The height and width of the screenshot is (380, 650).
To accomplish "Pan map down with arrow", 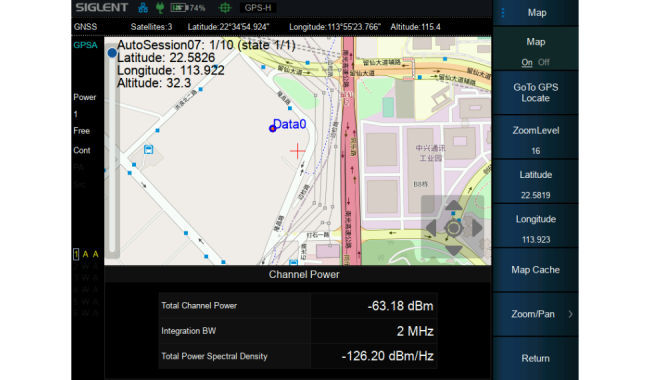I will pos(453,250).
